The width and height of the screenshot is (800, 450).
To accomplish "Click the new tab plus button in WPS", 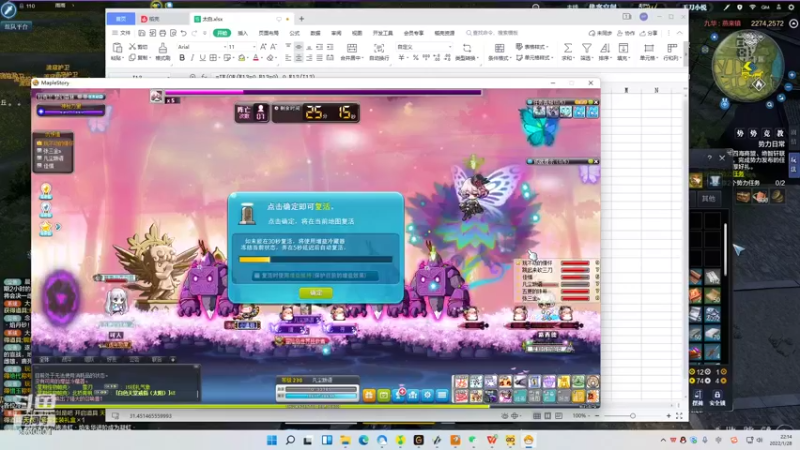I will point(302,19).
